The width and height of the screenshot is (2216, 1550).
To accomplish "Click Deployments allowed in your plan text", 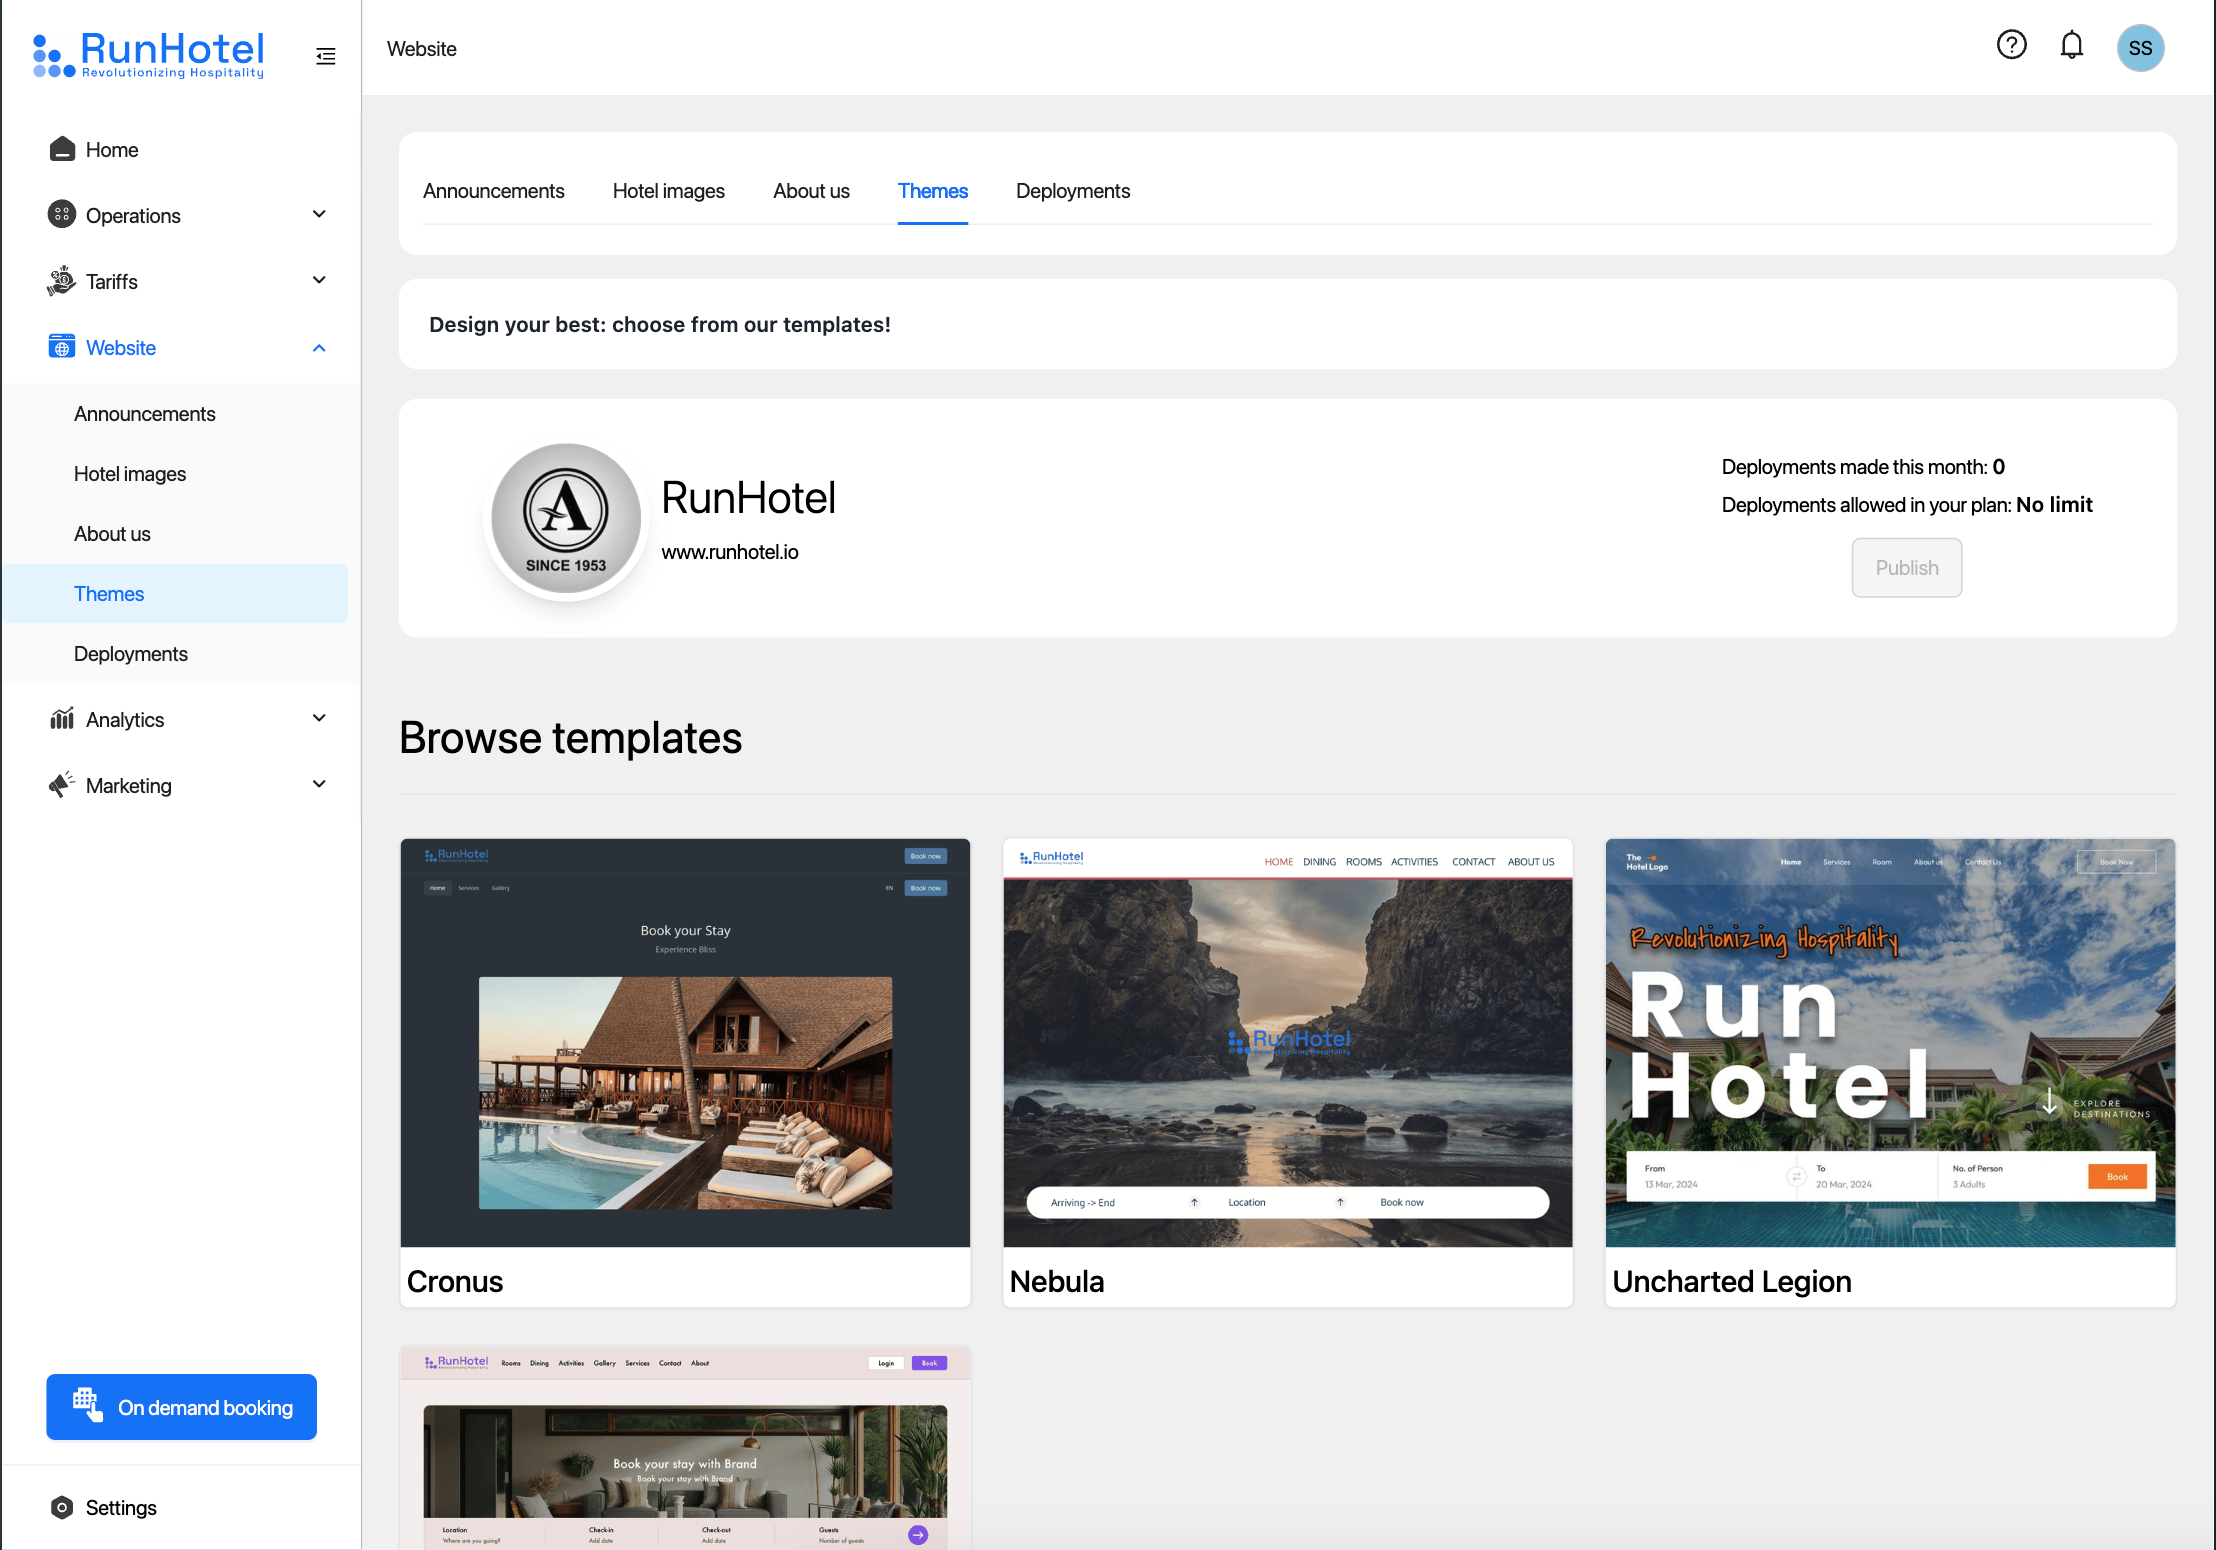I will 1907,505.
